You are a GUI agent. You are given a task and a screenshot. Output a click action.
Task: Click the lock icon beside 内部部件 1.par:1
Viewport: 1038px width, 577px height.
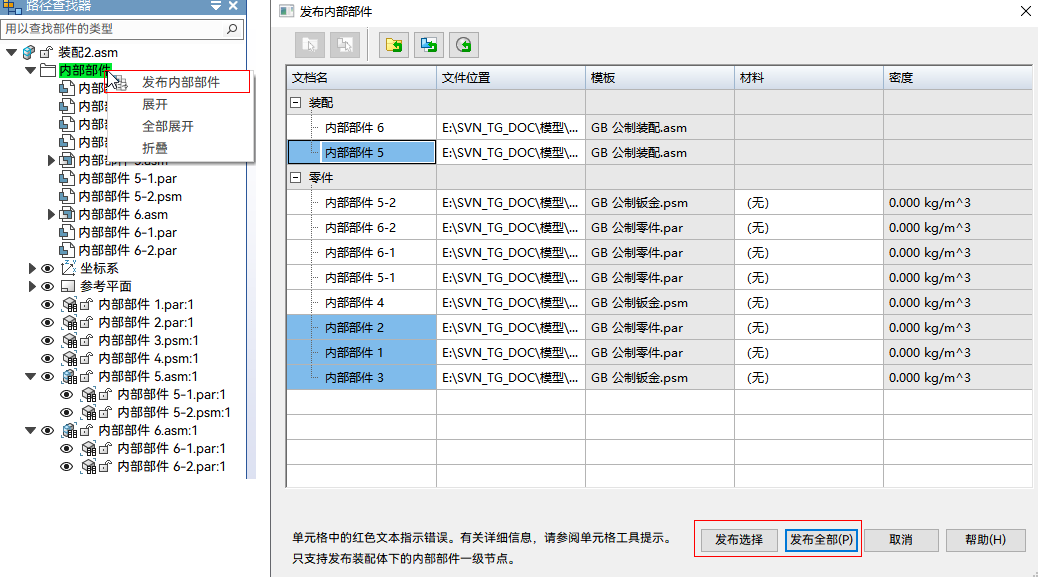[86, 304]
